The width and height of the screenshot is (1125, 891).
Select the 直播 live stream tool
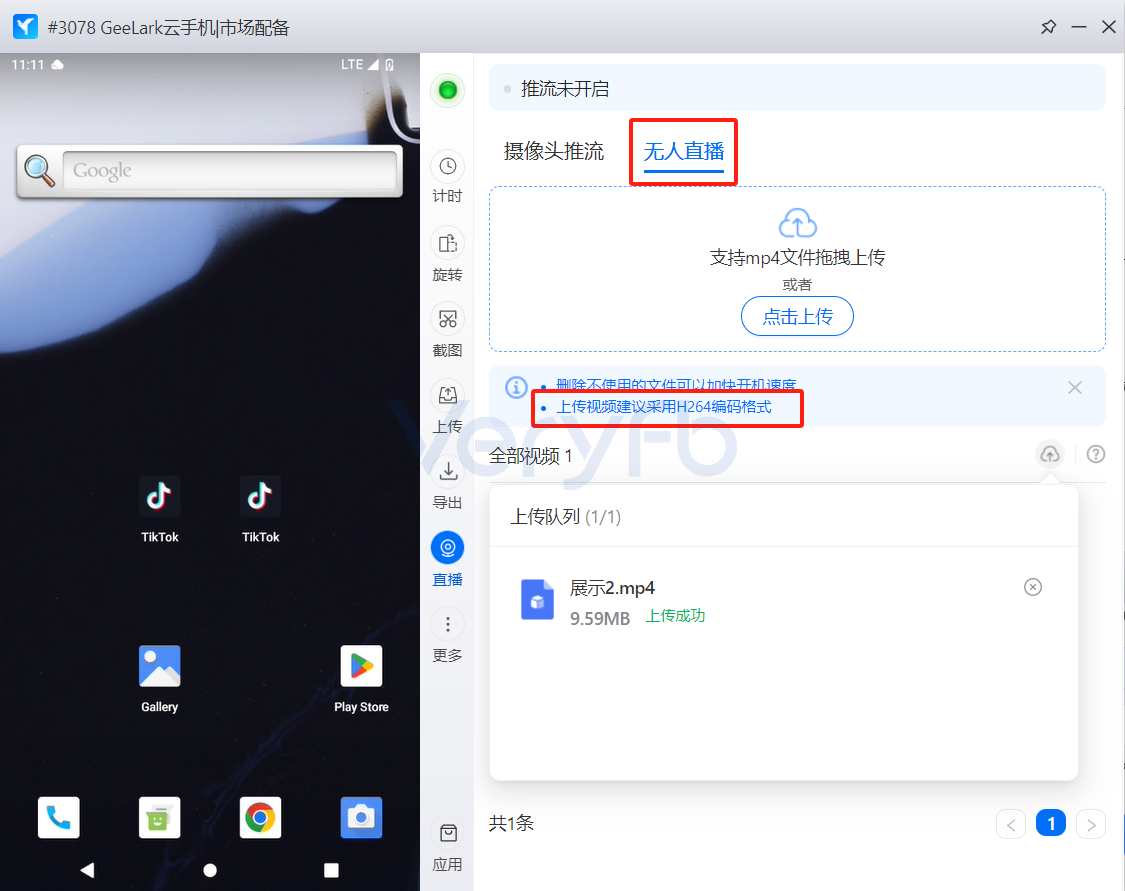click(447, 559)
